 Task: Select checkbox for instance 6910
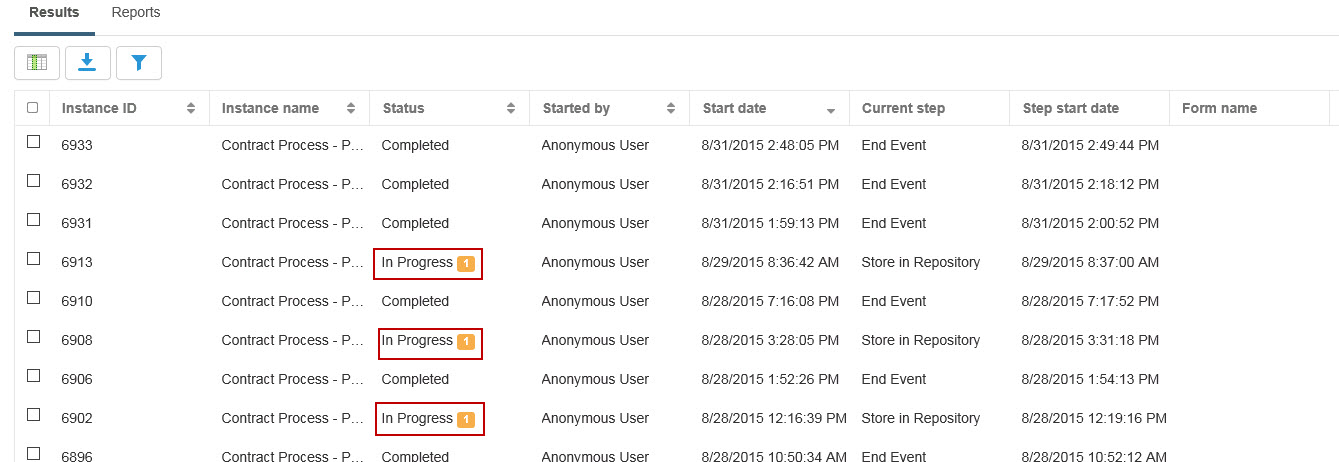coord(33,298)
